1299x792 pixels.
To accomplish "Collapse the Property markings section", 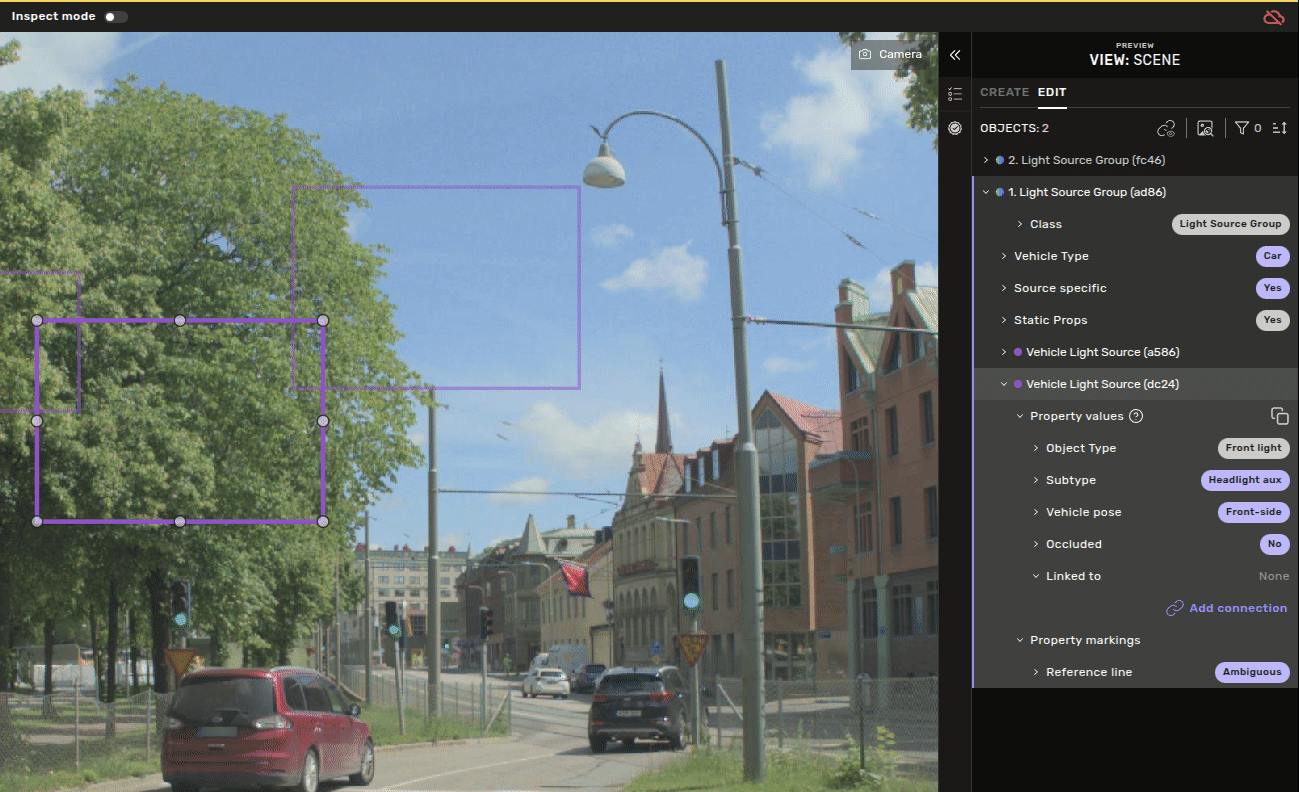I will (x=1020, y=640).
